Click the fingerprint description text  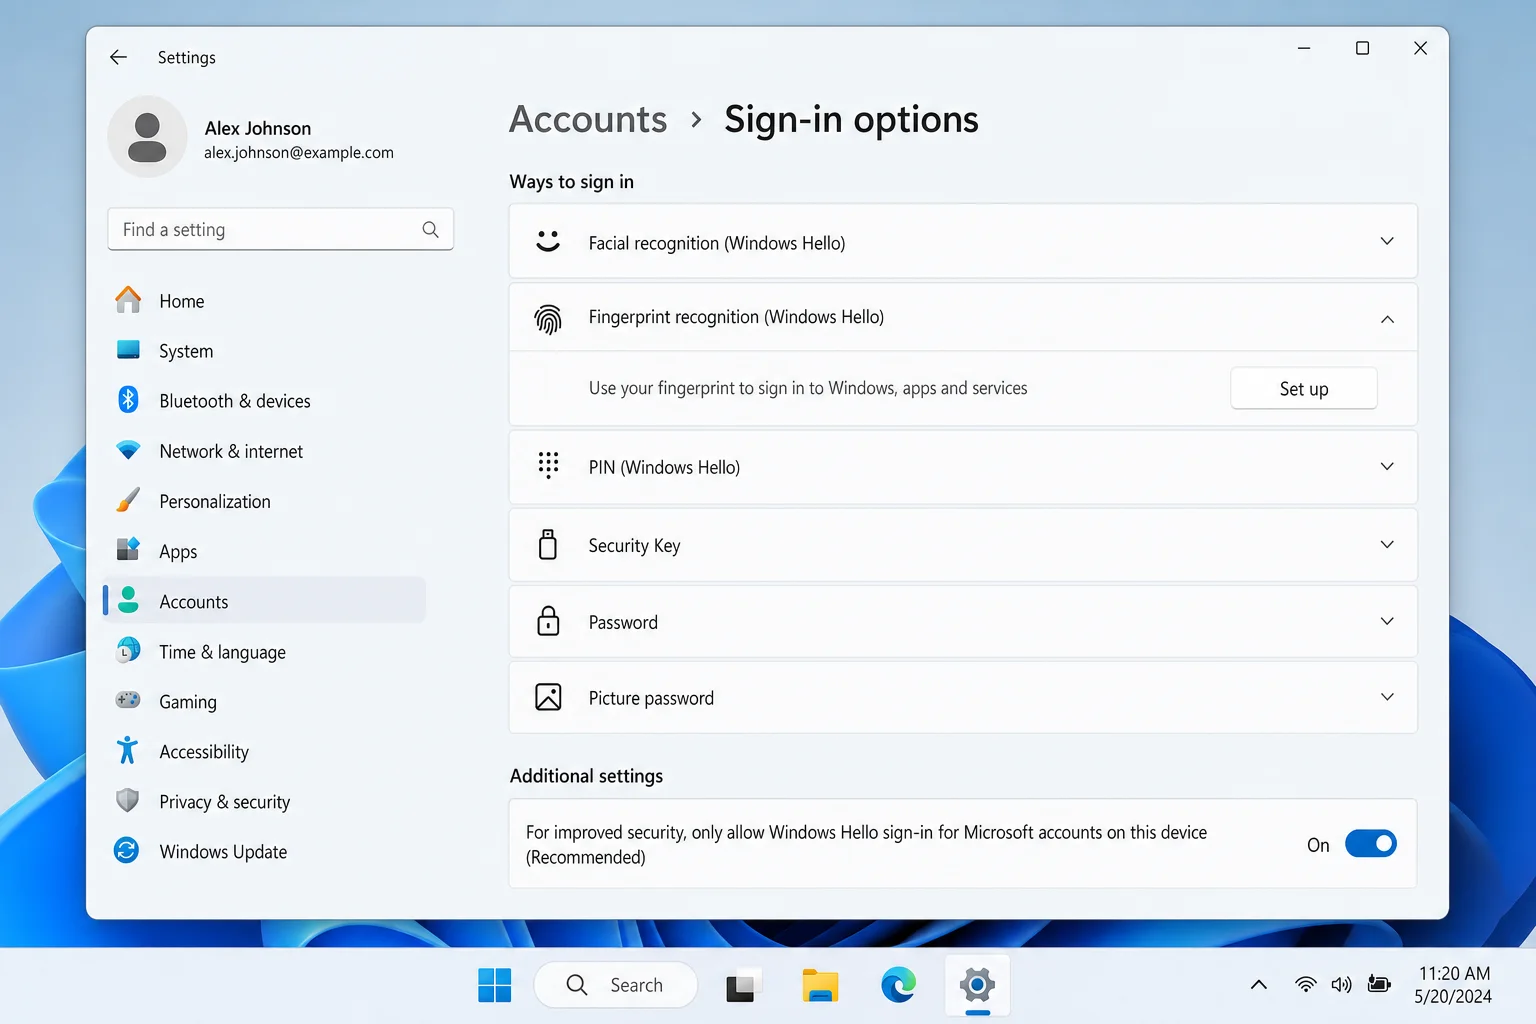coord(808,388)
